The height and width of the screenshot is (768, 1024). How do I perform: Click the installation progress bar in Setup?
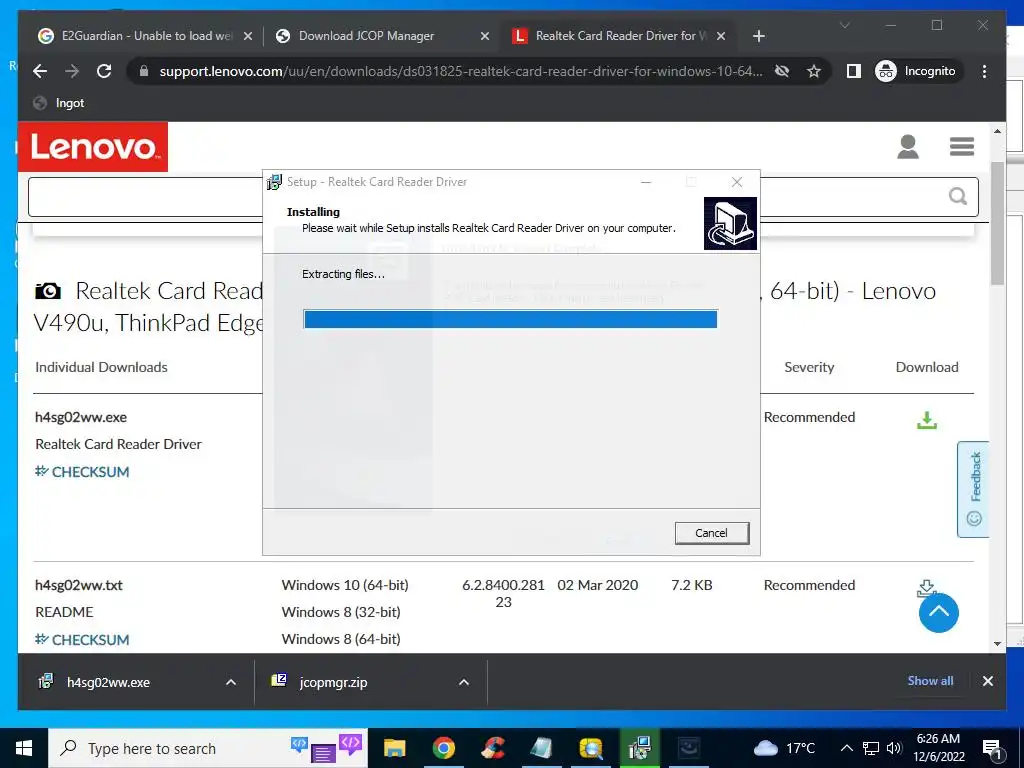pyautogui.click(x=510, y=319)
